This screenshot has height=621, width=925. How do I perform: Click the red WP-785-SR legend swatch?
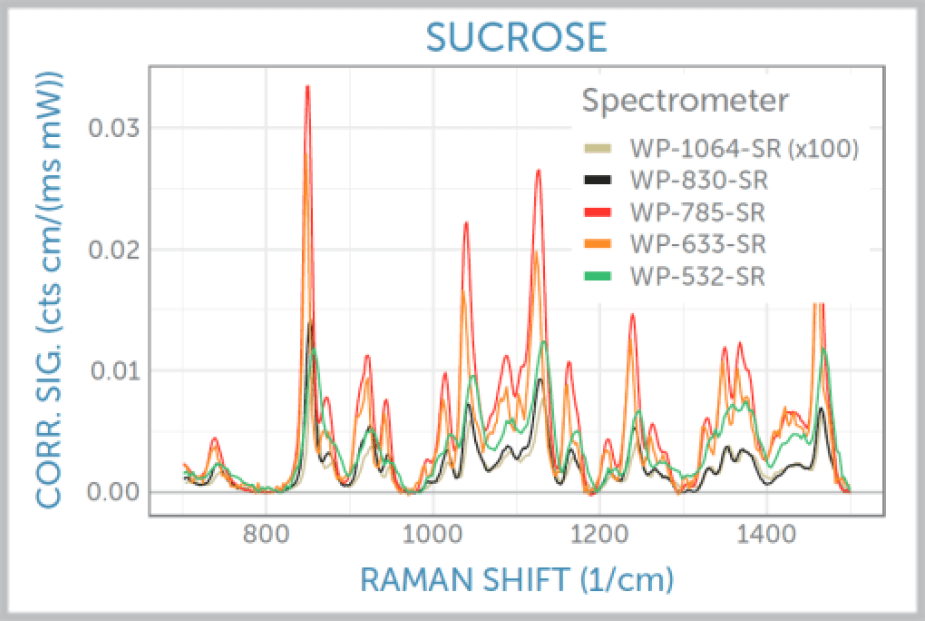[x=598, y=213]
